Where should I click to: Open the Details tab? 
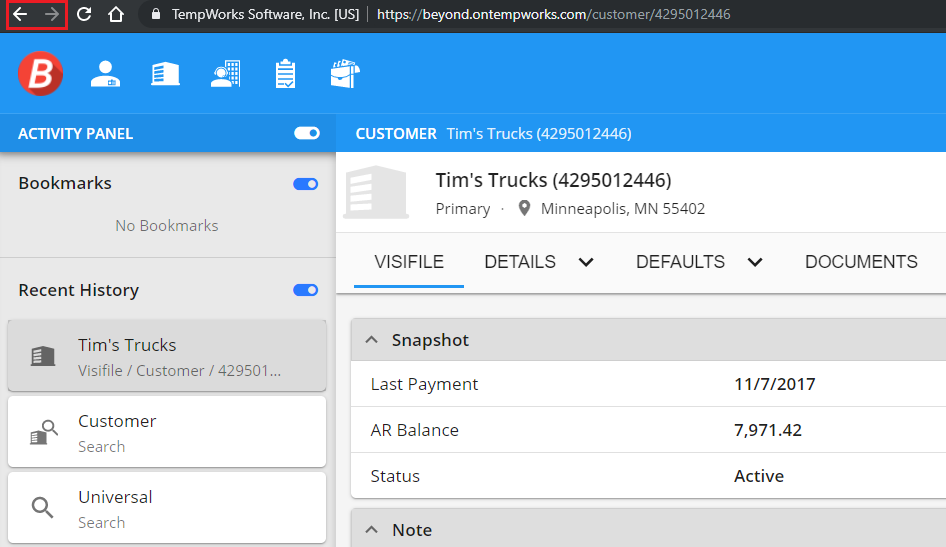point(520,262)
